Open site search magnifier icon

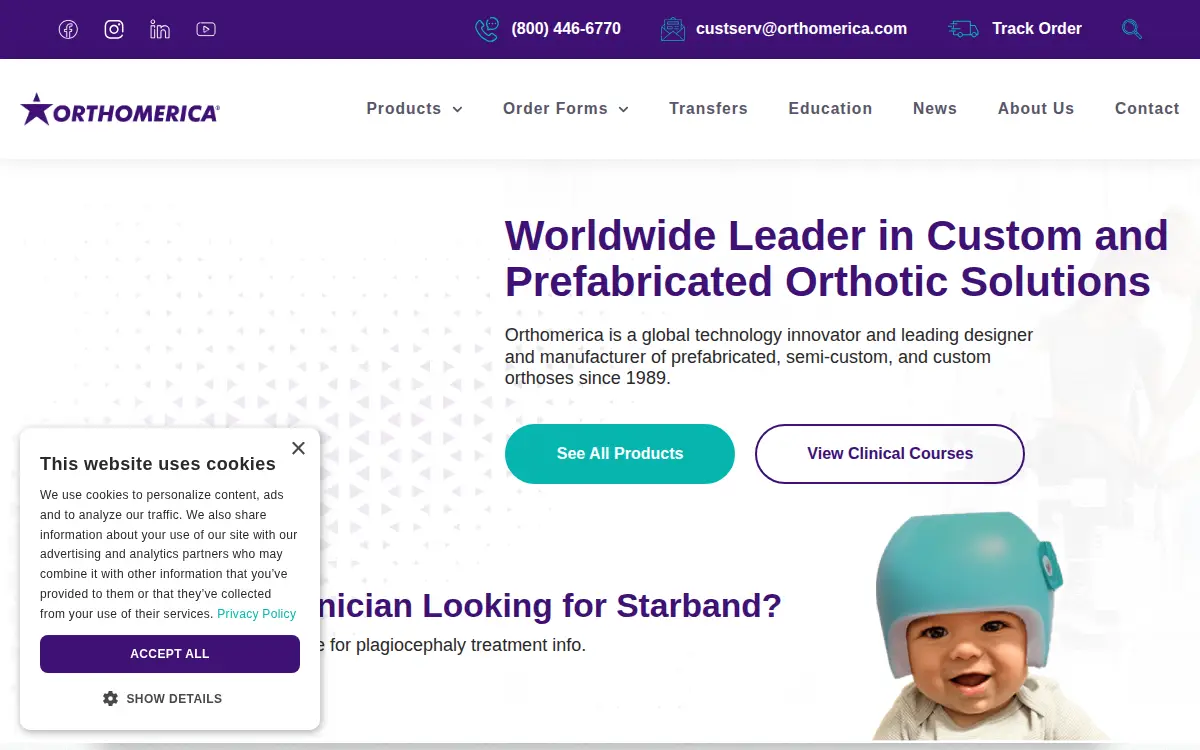1132,29
